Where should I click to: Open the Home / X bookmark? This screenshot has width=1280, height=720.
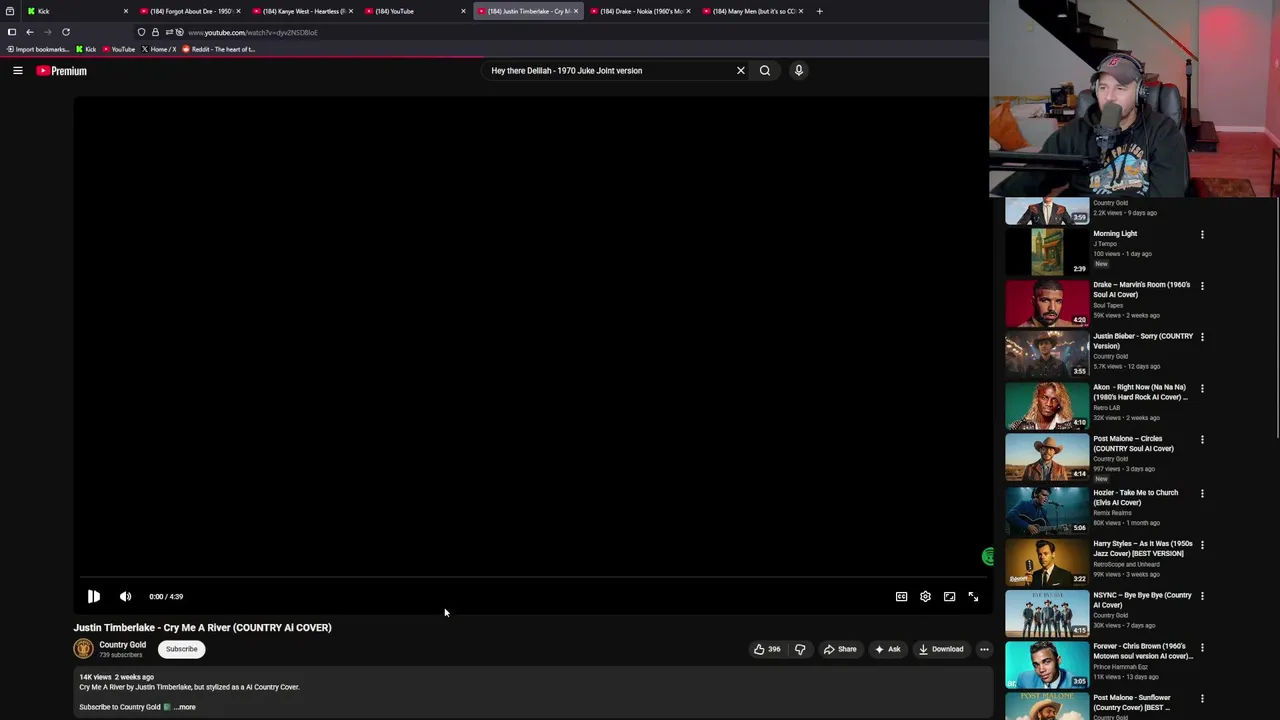(159, 49)
